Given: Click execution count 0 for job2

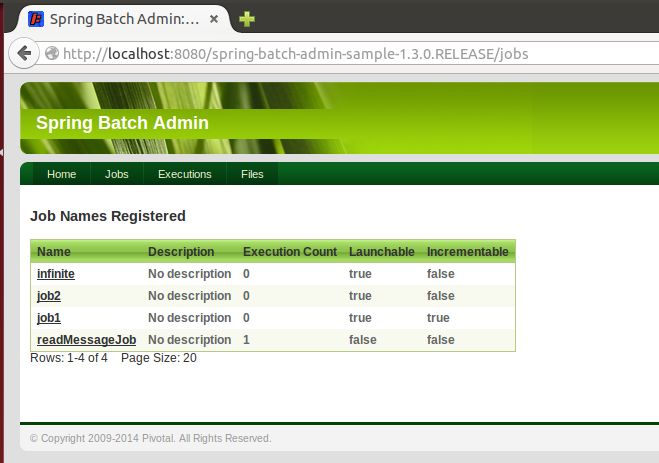Looking at the screenshot, I should (x=246, y=296).
